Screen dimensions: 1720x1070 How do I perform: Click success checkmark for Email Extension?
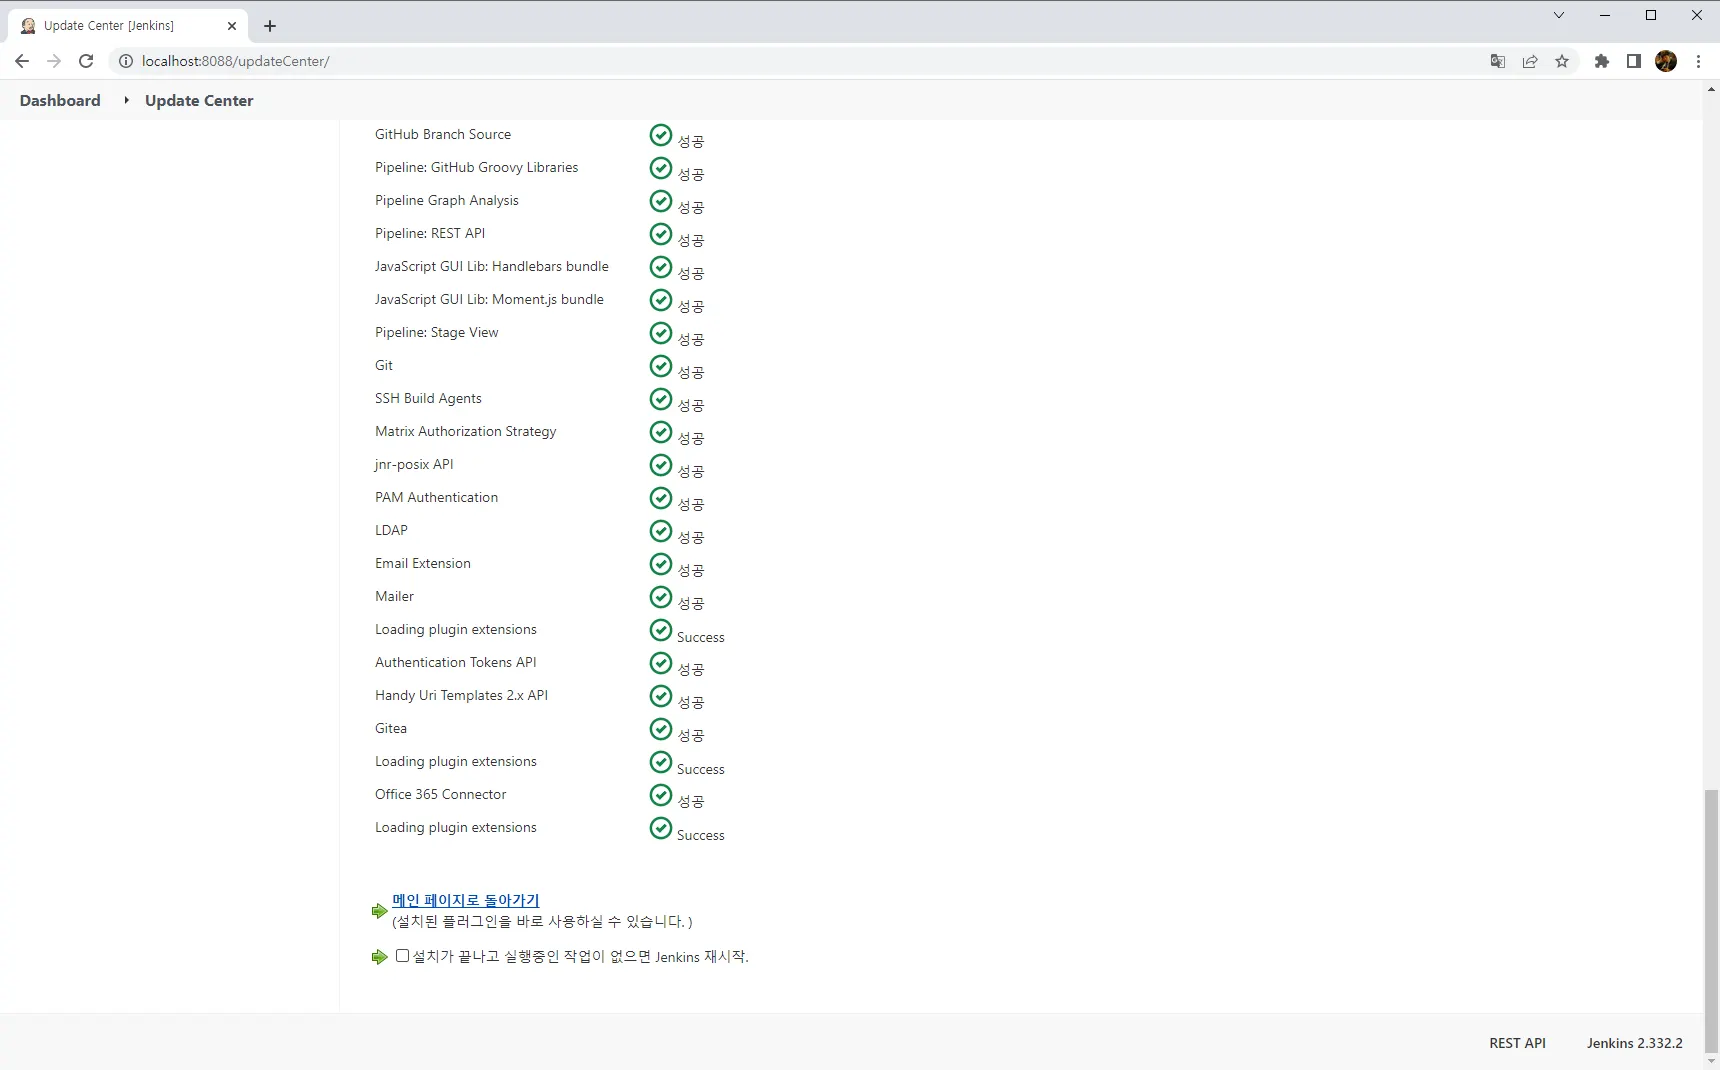click(x=661, y=564)
